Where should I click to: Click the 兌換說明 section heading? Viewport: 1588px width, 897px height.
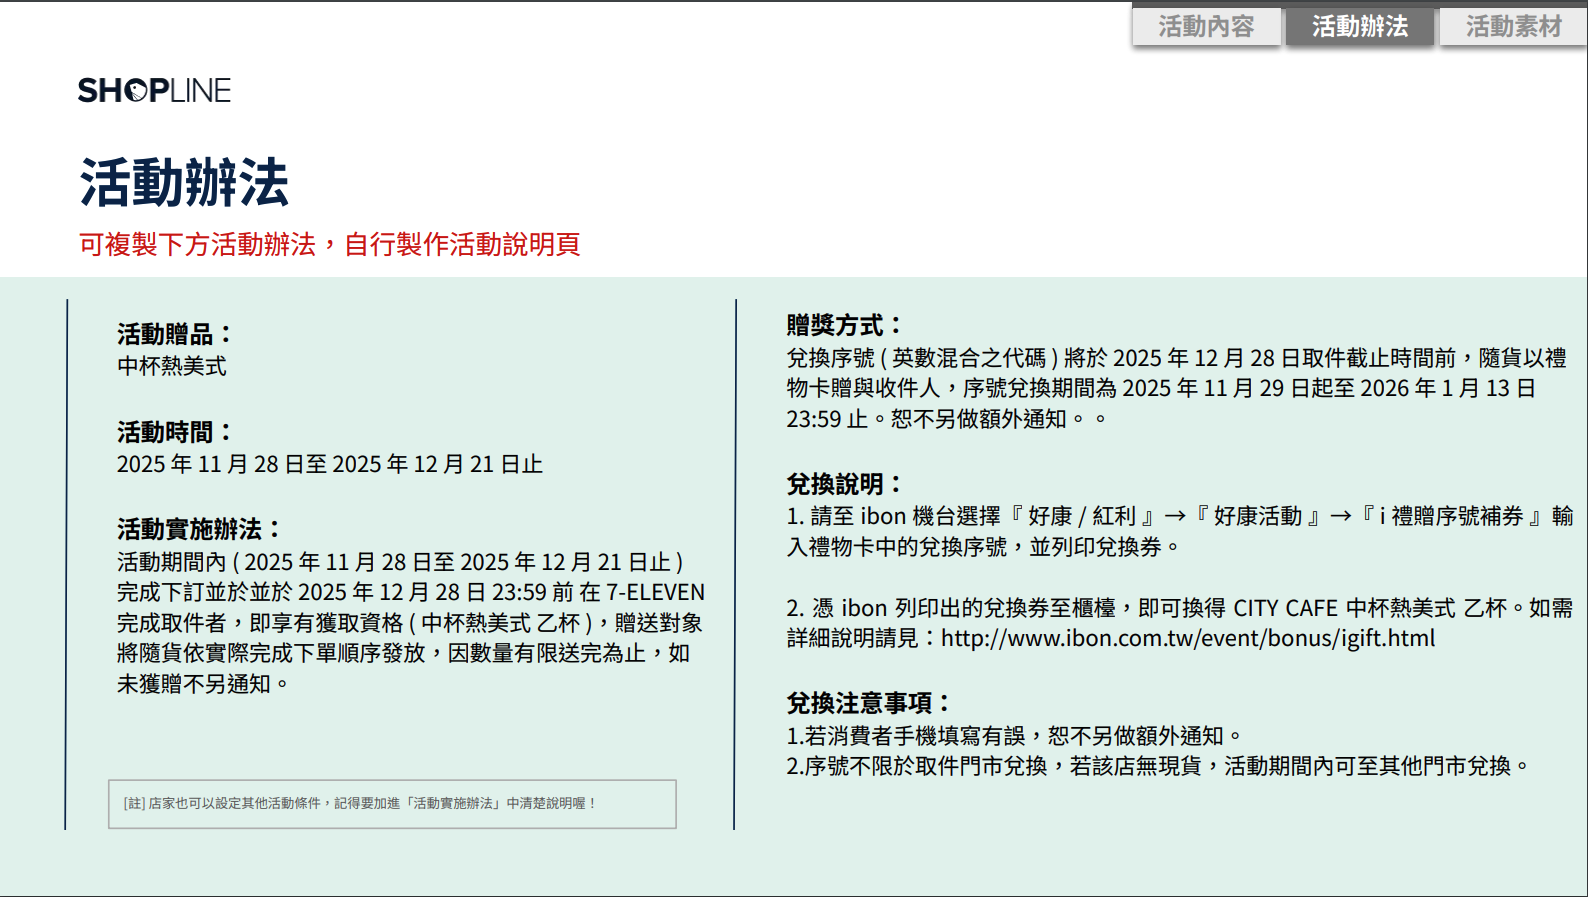click(x=844, y=484)
